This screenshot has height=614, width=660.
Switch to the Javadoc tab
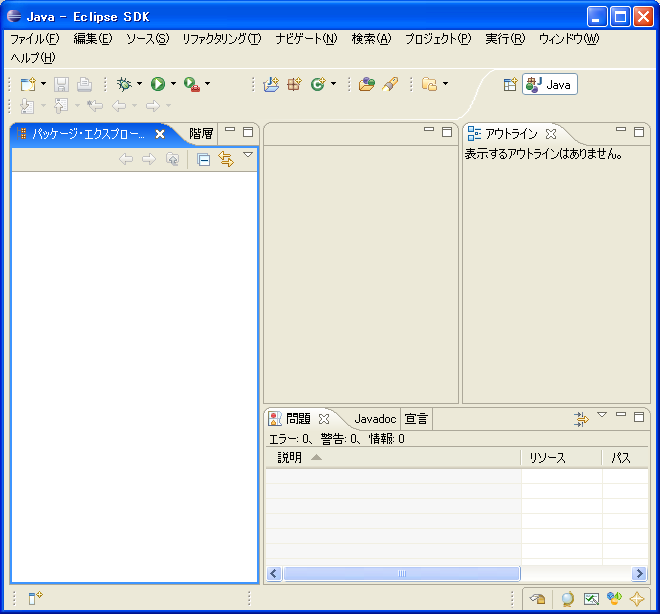point(375,419)
